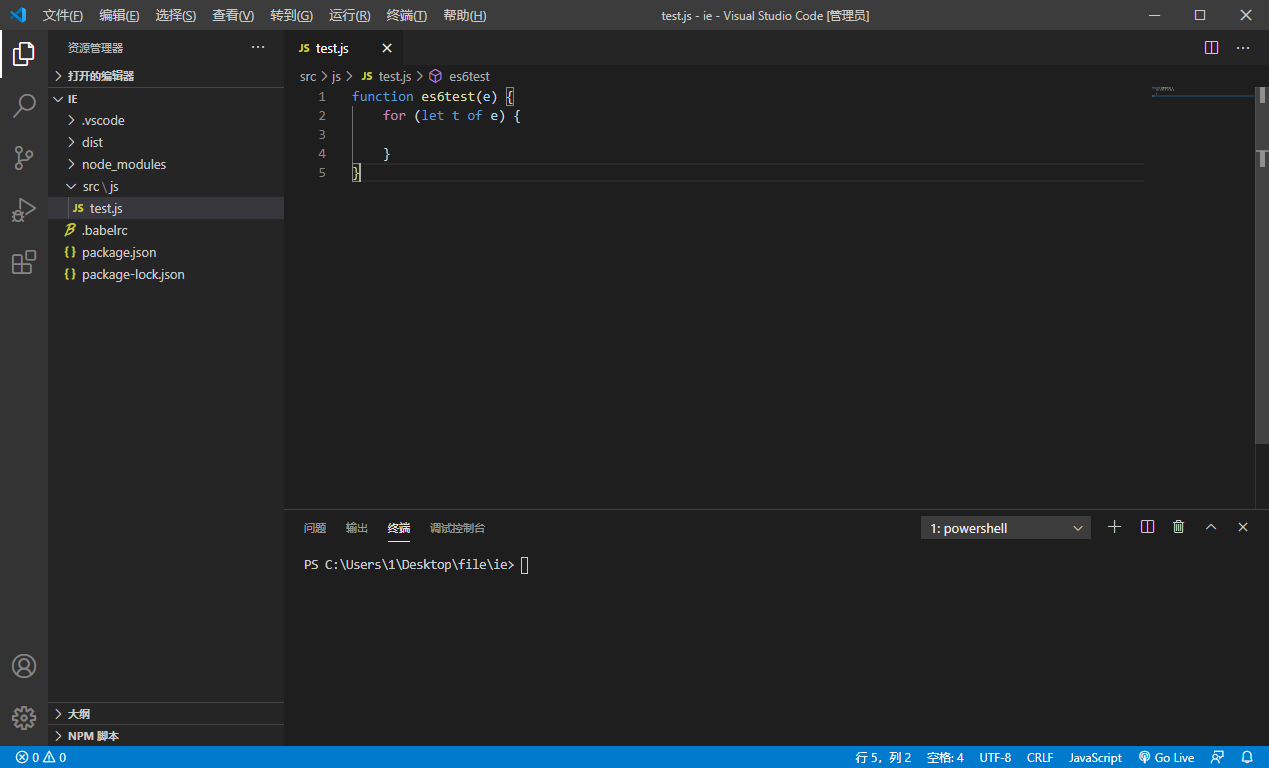
Task: Open the Source Control view
Action: 24,158
